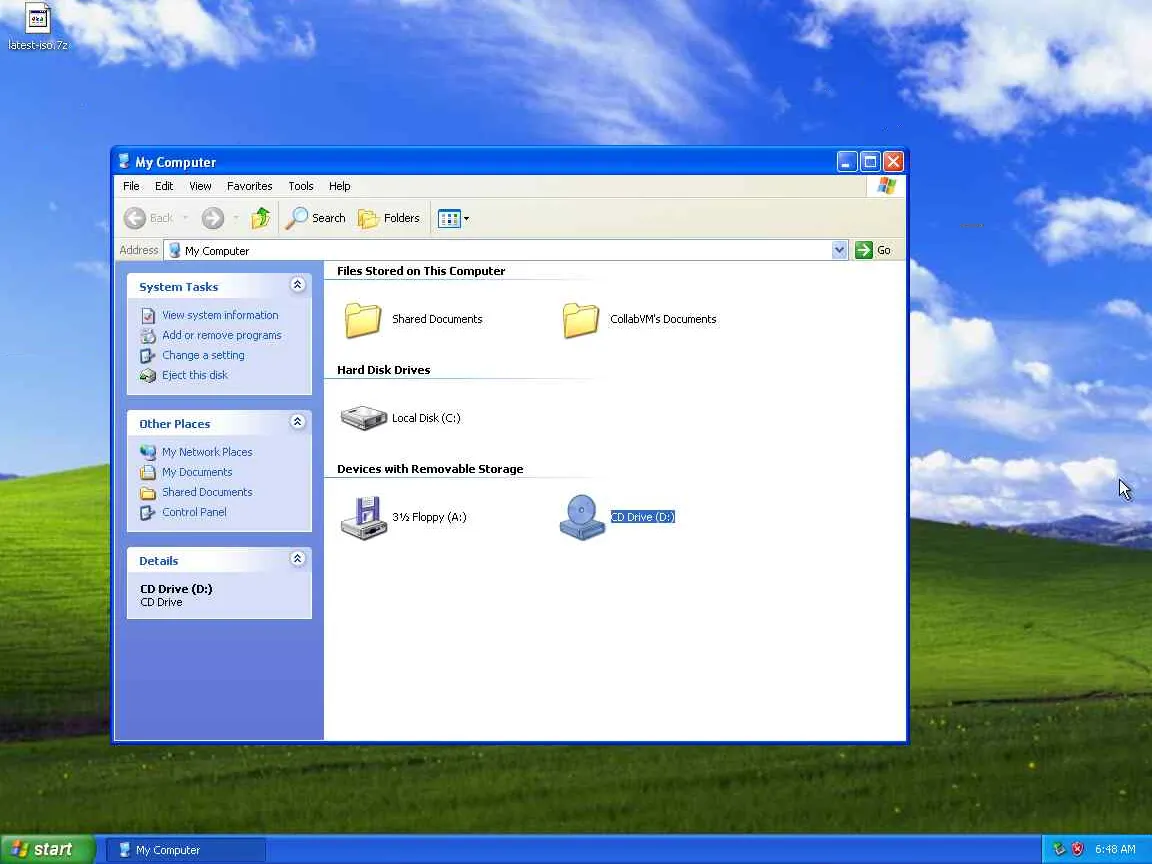Click the Local Disk (C:) label

point(426,418)
